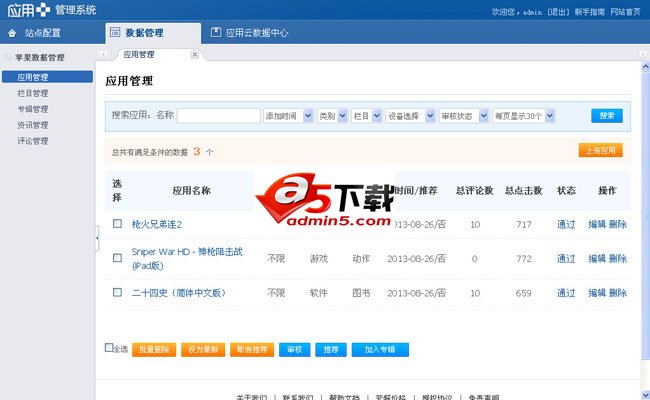Open the 类别 dropdown
This screenshot has width=650, height=400.
332,116
